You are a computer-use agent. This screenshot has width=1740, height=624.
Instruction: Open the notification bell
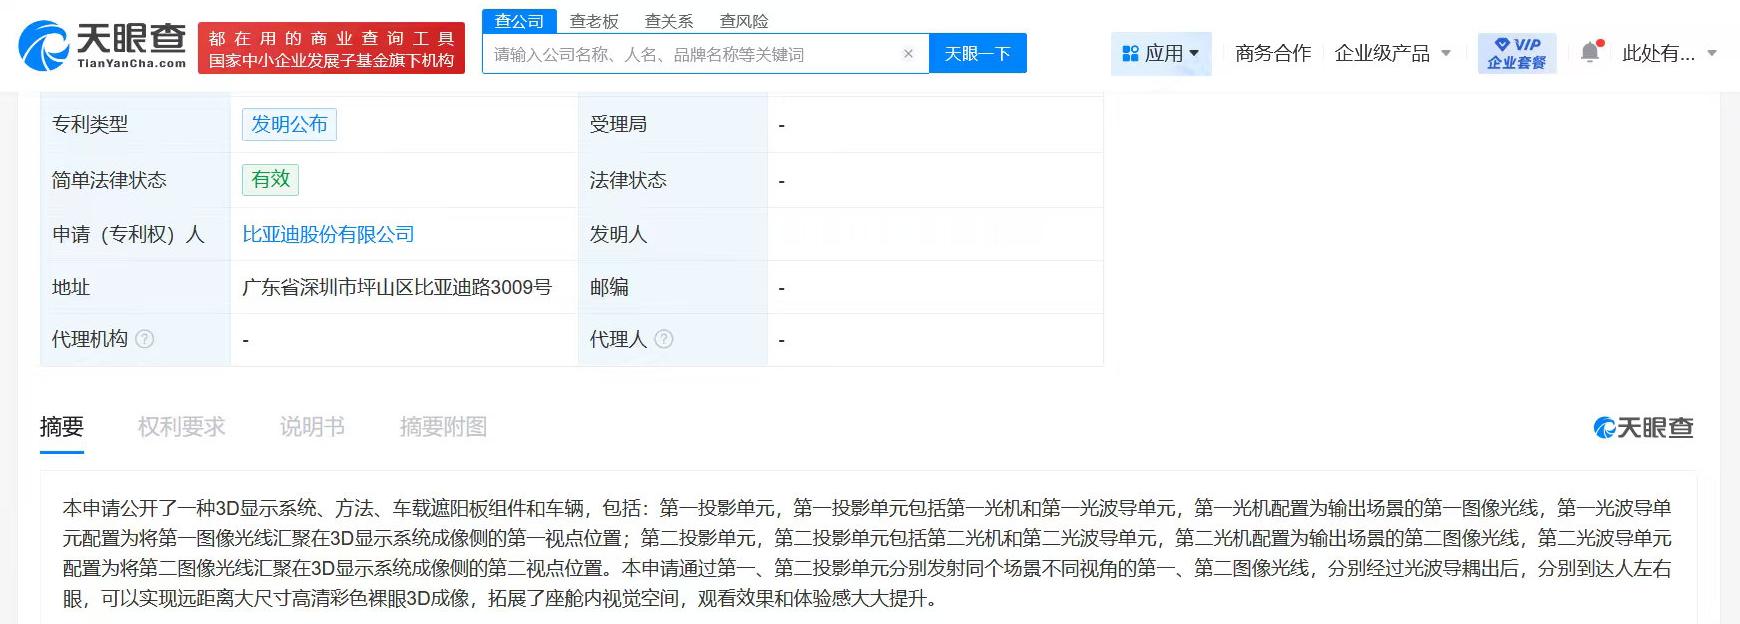[1590, 52]
